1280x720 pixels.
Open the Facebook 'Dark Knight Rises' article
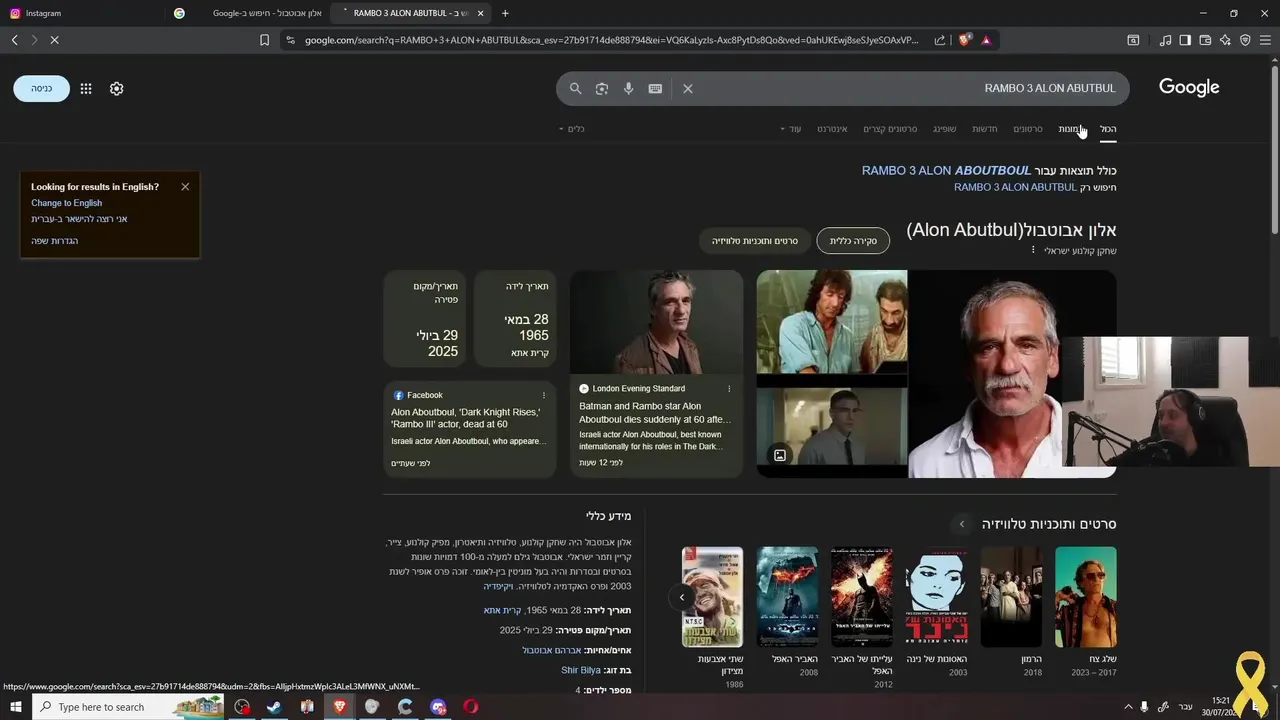tap(466, 418)
